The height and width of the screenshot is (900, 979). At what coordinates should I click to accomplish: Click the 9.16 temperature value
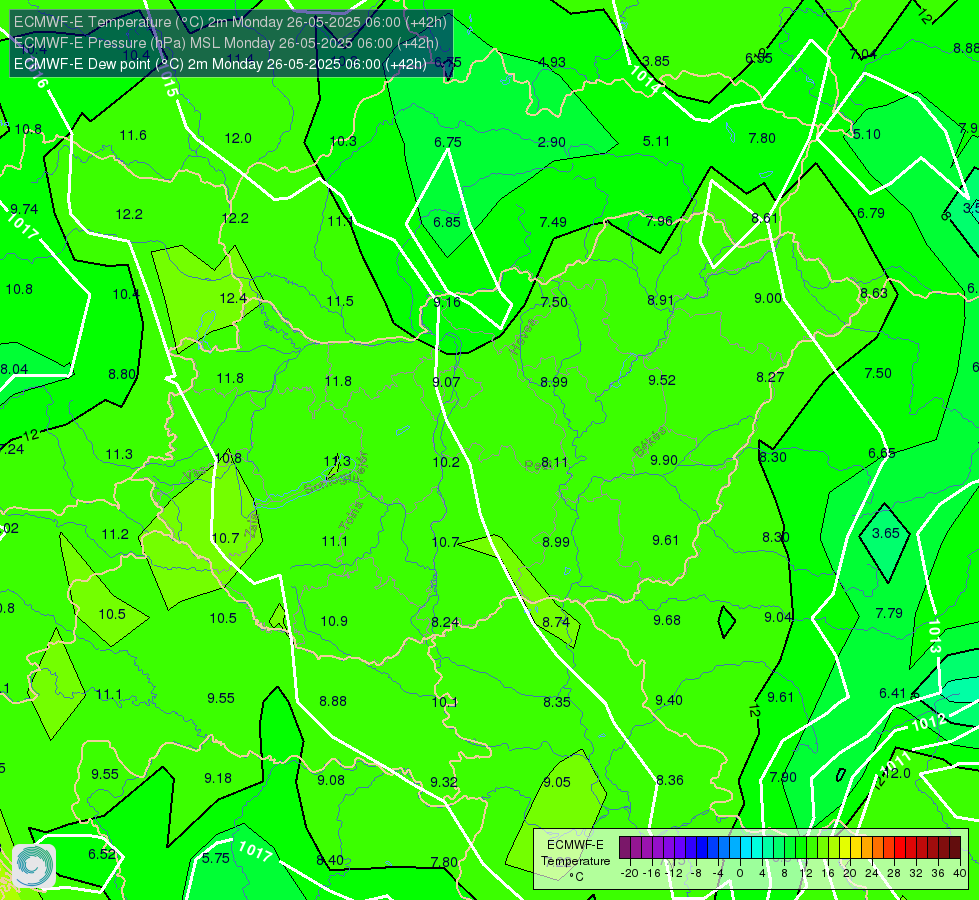tap(446, 302)
